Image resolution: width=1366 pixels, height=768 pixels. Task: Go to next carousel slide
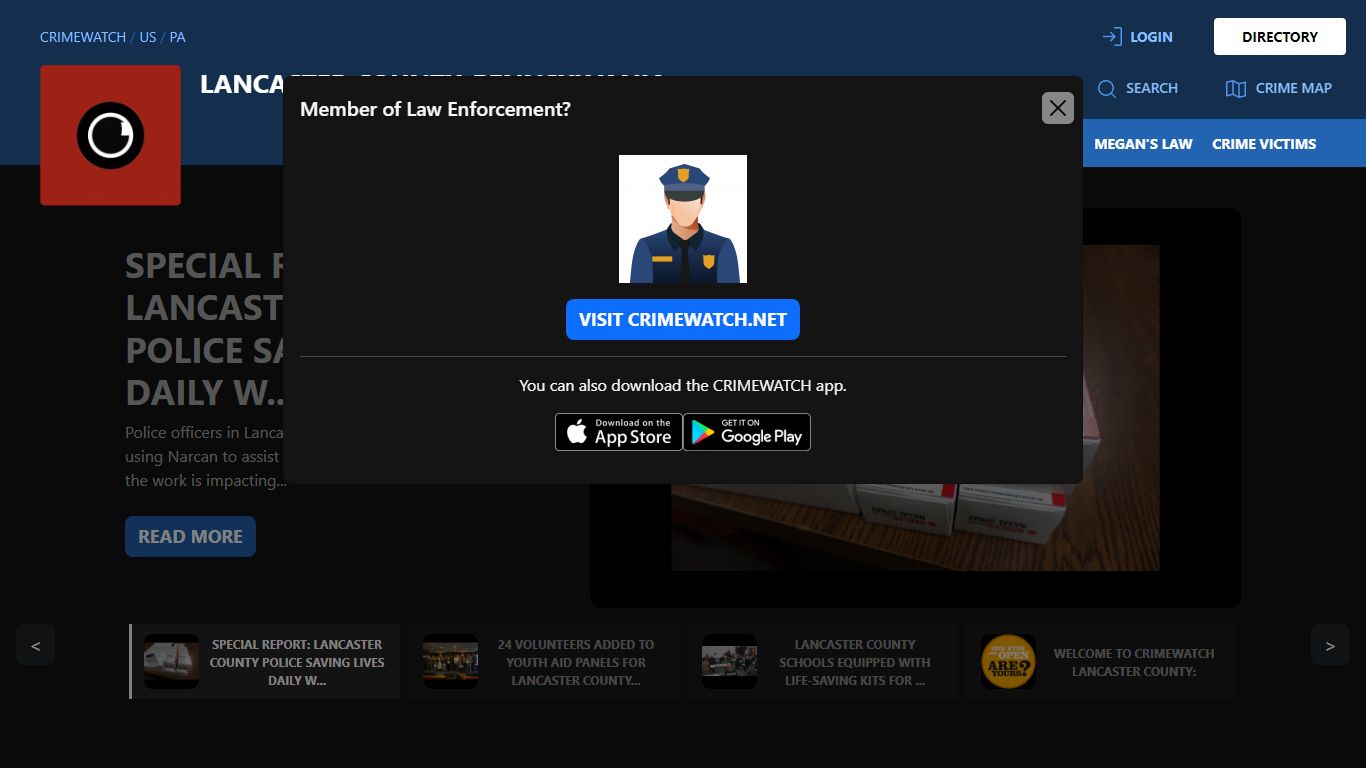coord(1330,645)
